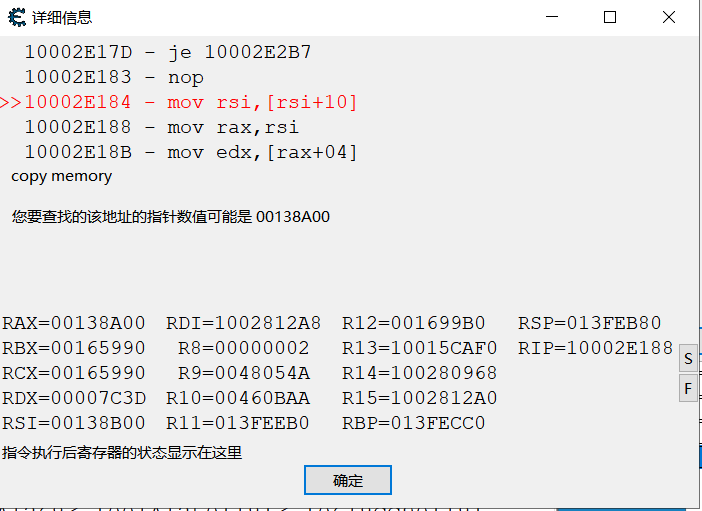702x511 pixels.
Task: Click the RBP=013FECC0 register value
Action: click(x=414, y=423)
